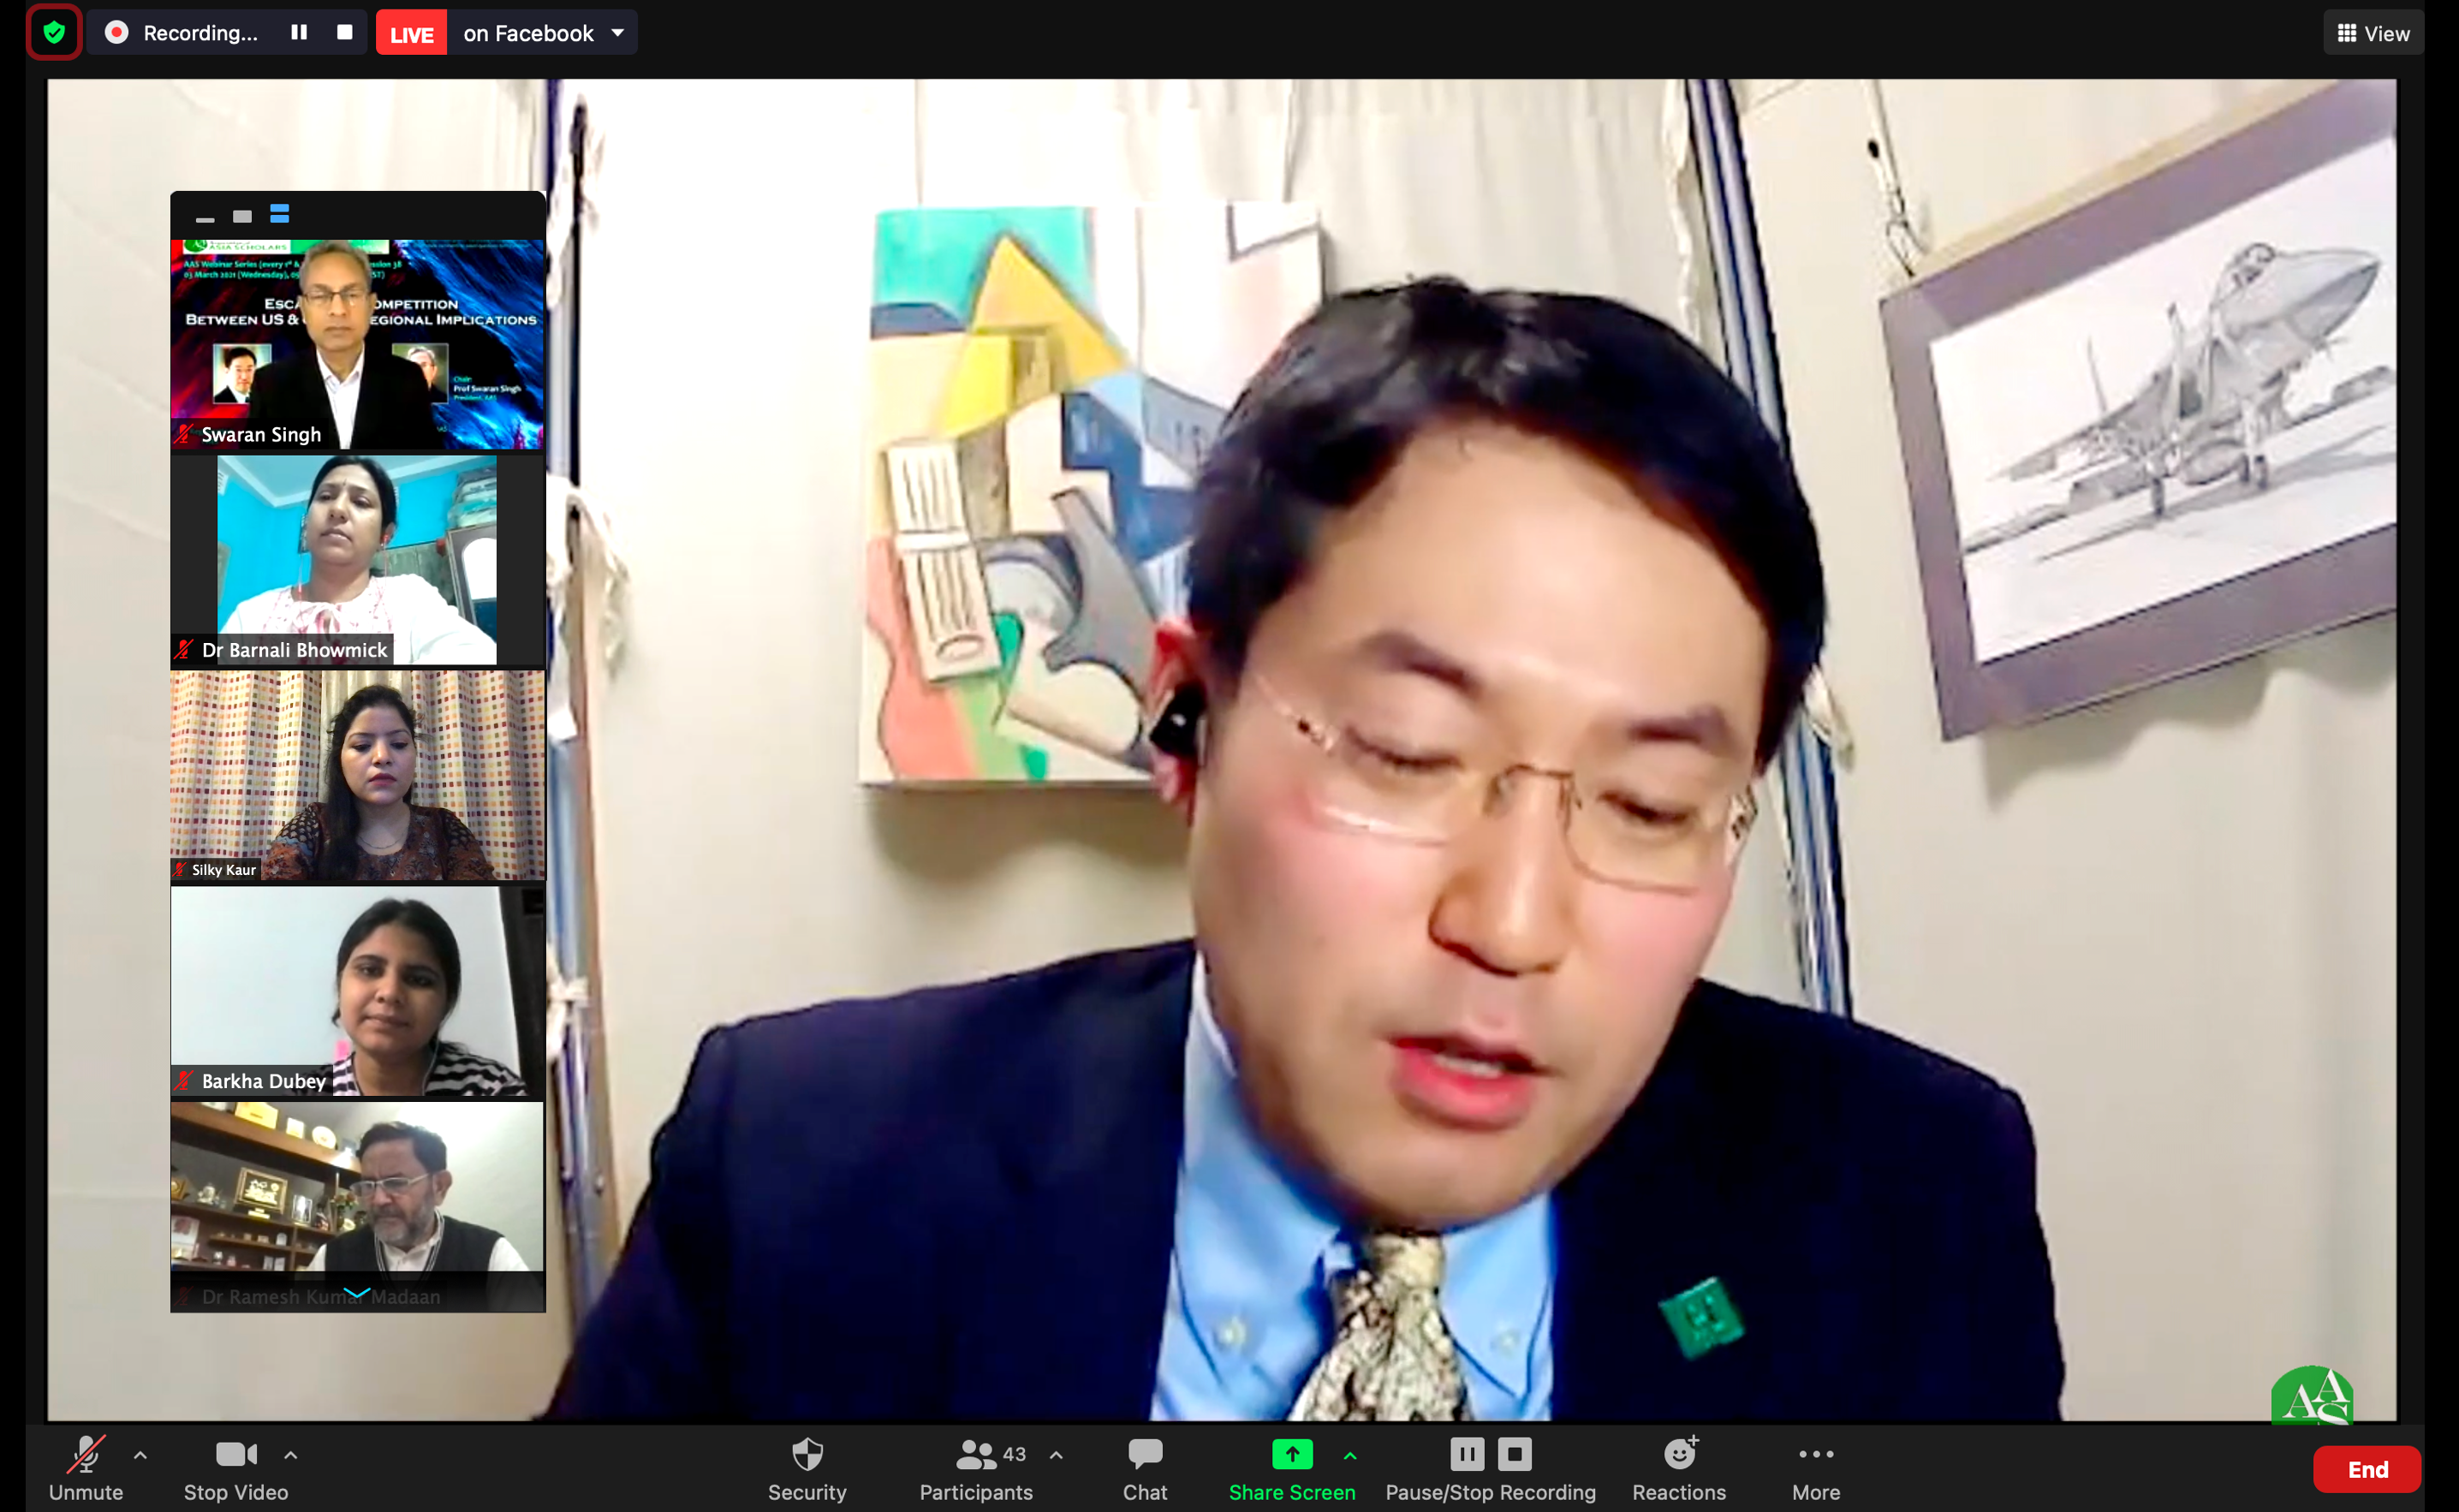Open the Reactions menu
This screenshot has width=2459, height=1512.
(1678, 1467)
